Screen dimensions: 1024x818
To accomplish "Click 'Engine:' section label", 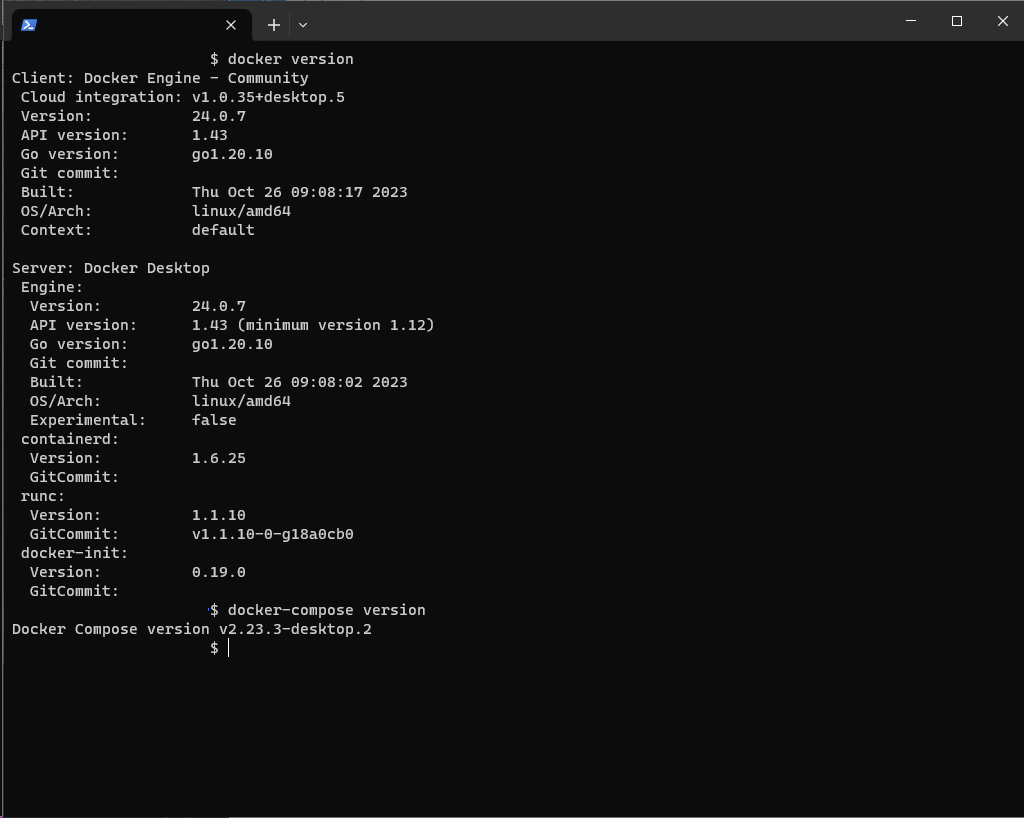I will [x=52, y=287].
